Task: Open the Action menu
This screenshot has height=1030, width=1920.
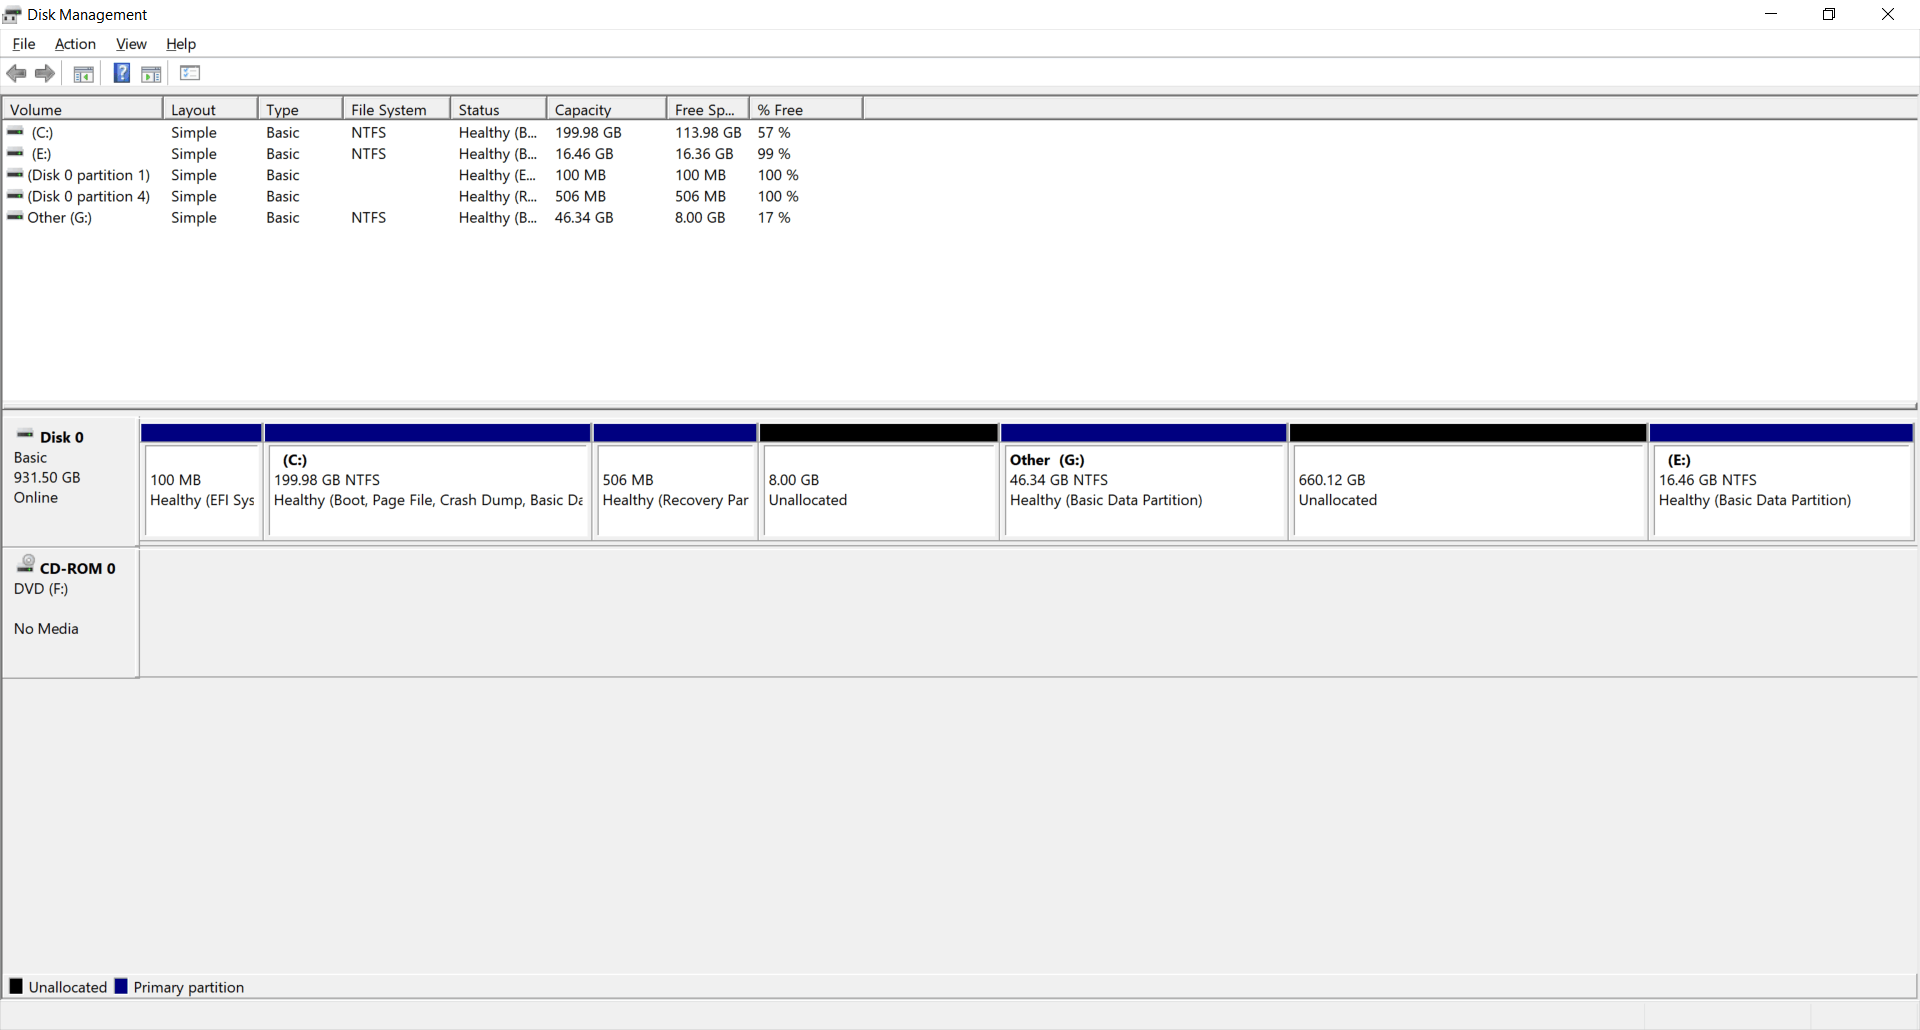Action: [x=75, y=44]
